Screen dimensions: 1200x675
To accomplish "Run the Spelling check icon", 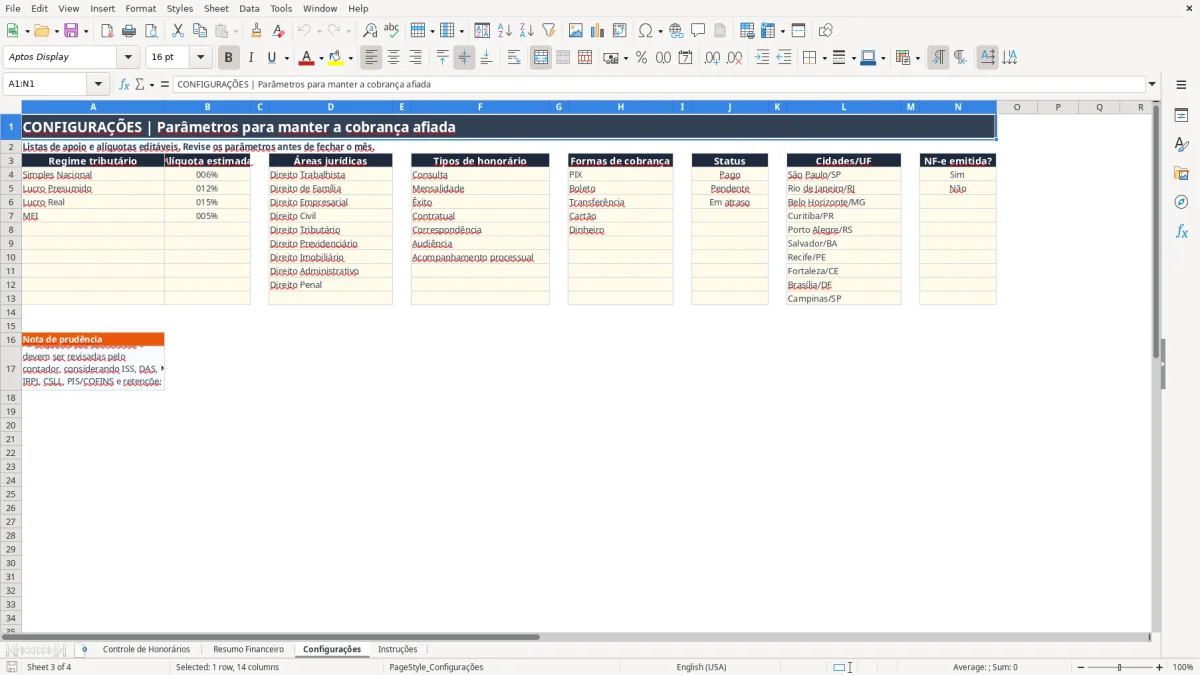I will pyautogui.click(x=392, y=31).
